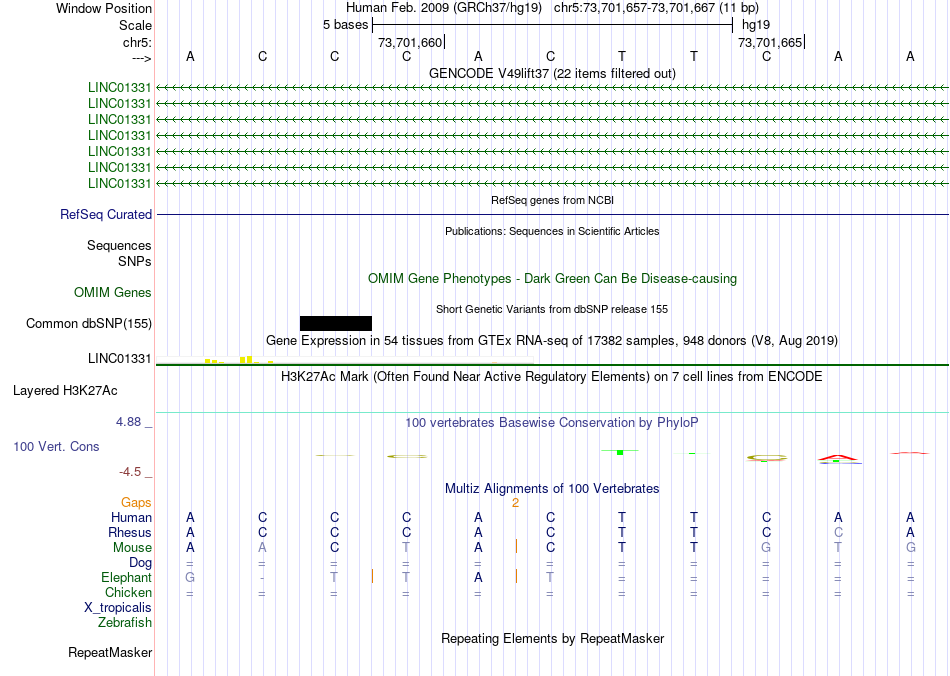This screenshot has width=950, height=676.
Task: Open Multiz Alignments of 100 Vertebrates title
Action: click(x=552, y=488)
